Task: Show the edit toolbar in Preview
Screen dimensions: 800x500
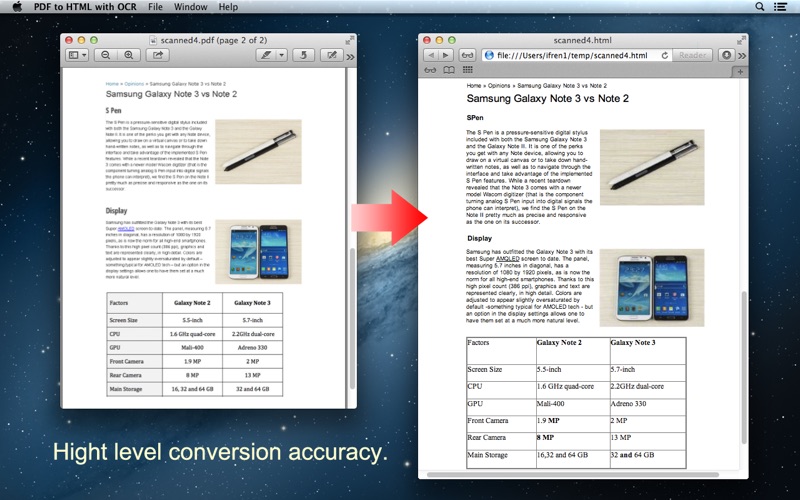Action: pyautogui.click(x=332, y=55)
